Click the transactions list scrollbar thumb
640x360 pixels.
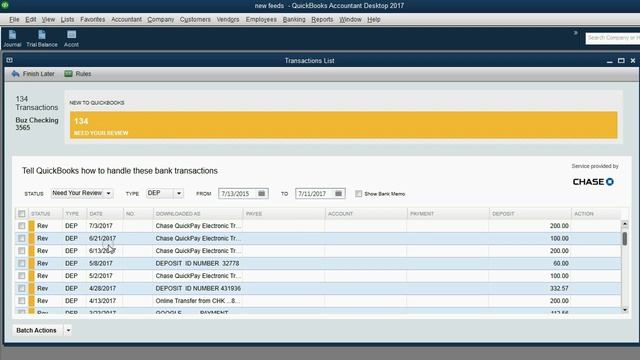pos(624,238)
